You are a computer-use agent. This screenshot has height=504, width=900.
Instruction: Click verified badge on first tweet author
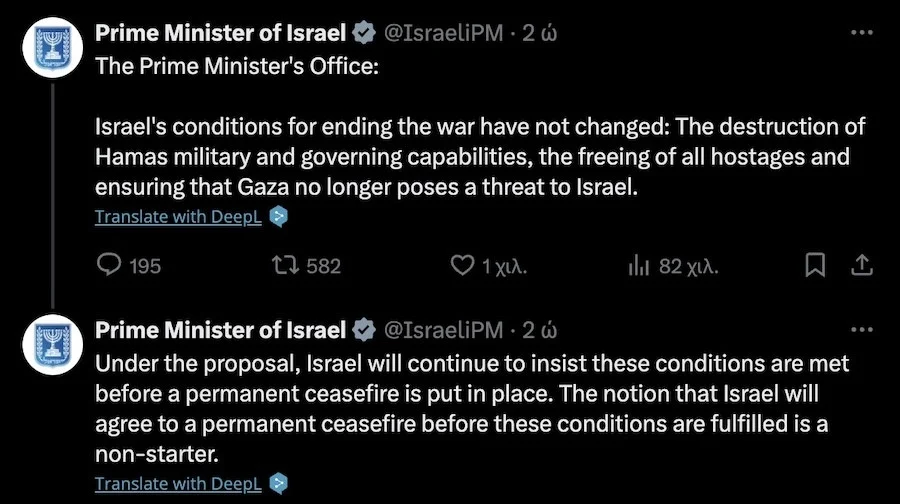[364, 33]
